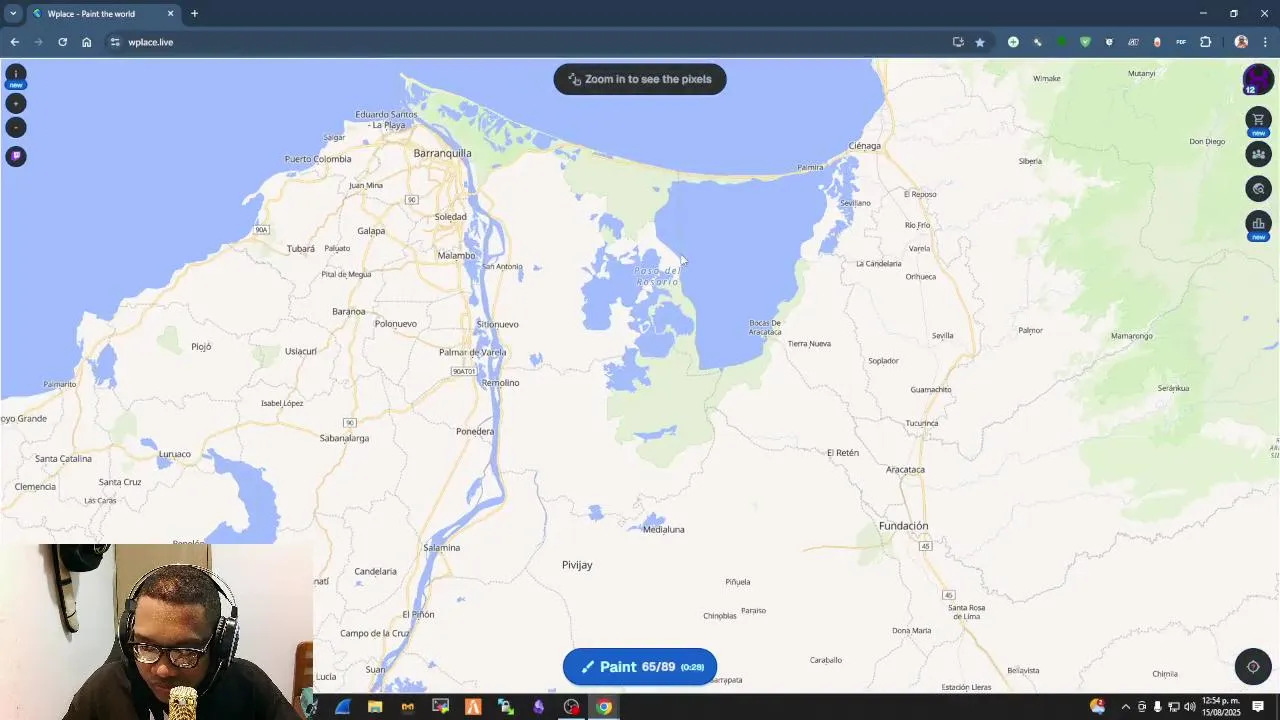Click the Paint 65/89 button

640,667
